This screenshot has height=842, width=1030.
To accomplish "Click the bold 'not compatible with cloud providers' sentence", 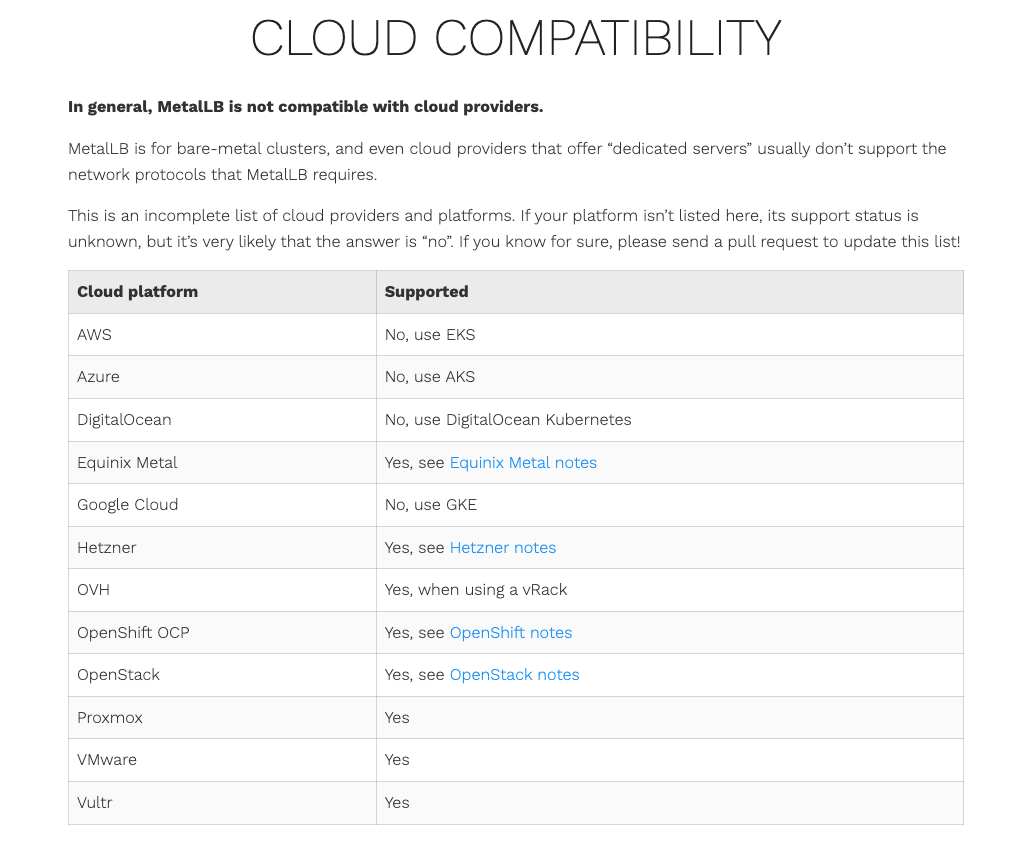I will 305,106.
